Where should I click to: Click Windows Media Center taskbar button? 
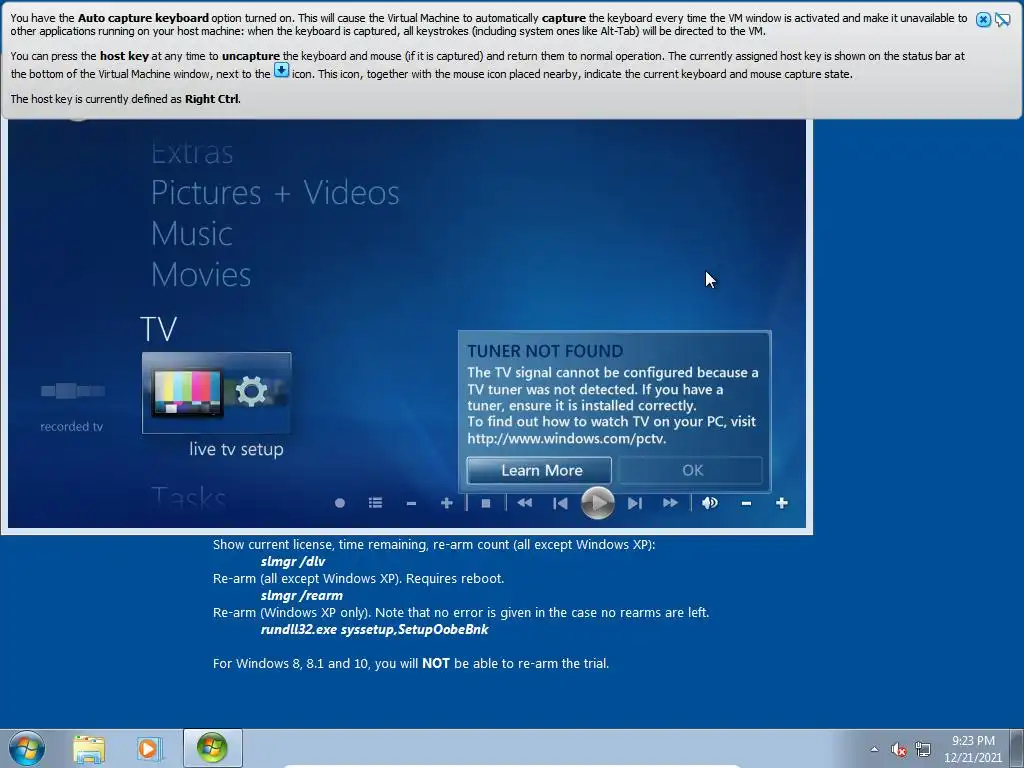click(212, 748)
